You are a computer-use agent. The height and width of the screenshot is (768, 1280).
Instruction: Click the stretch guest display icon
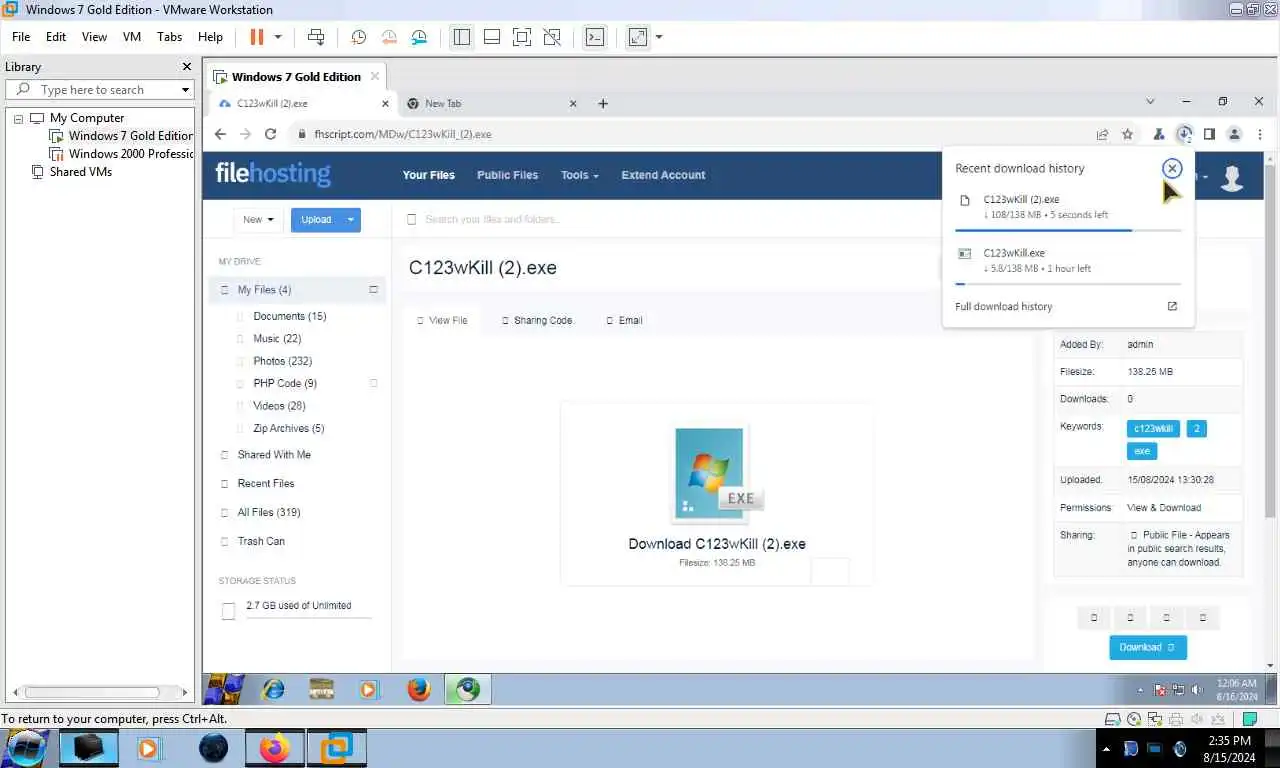click(637, 37)
